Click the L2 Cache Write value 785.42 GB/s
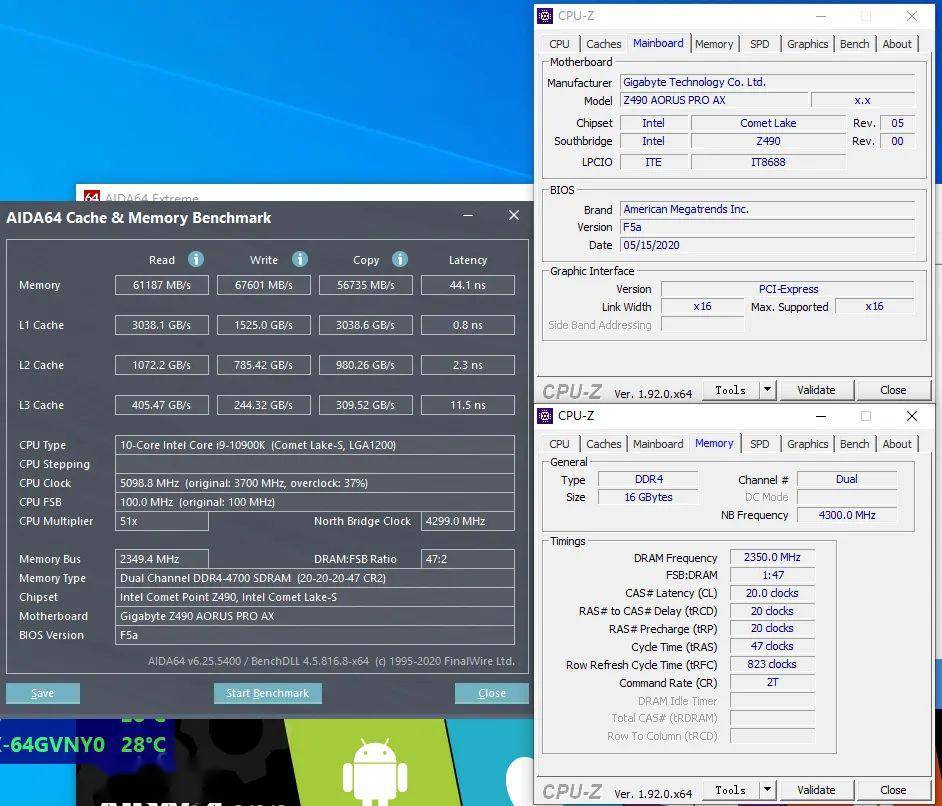 (264, 365)
